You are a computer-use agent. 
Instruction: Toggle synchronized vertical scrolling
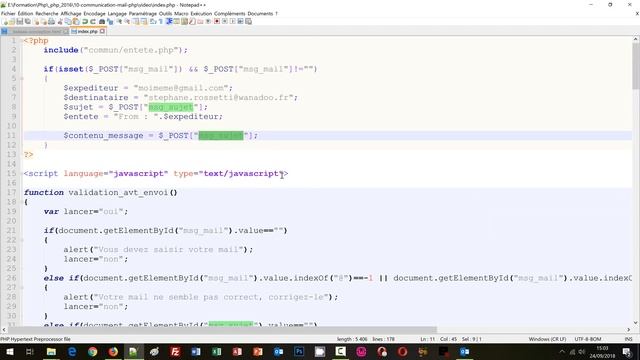[136, 21]
